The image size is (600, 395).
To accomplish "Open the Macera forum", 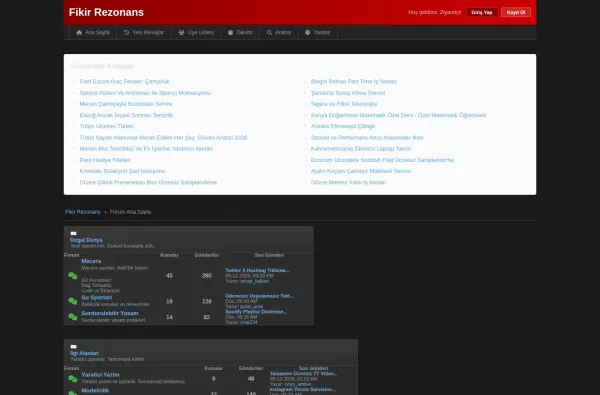I will tap(91, 261).
